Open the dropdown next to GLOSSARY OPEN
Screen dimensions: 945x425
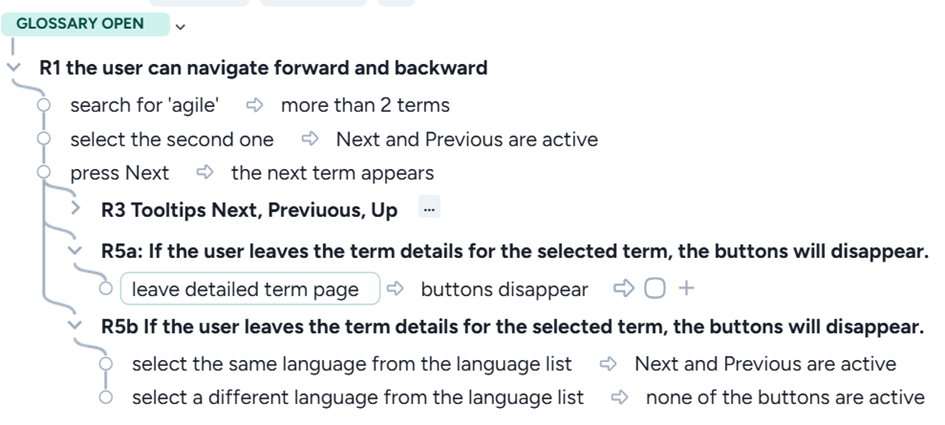[180, 27]
